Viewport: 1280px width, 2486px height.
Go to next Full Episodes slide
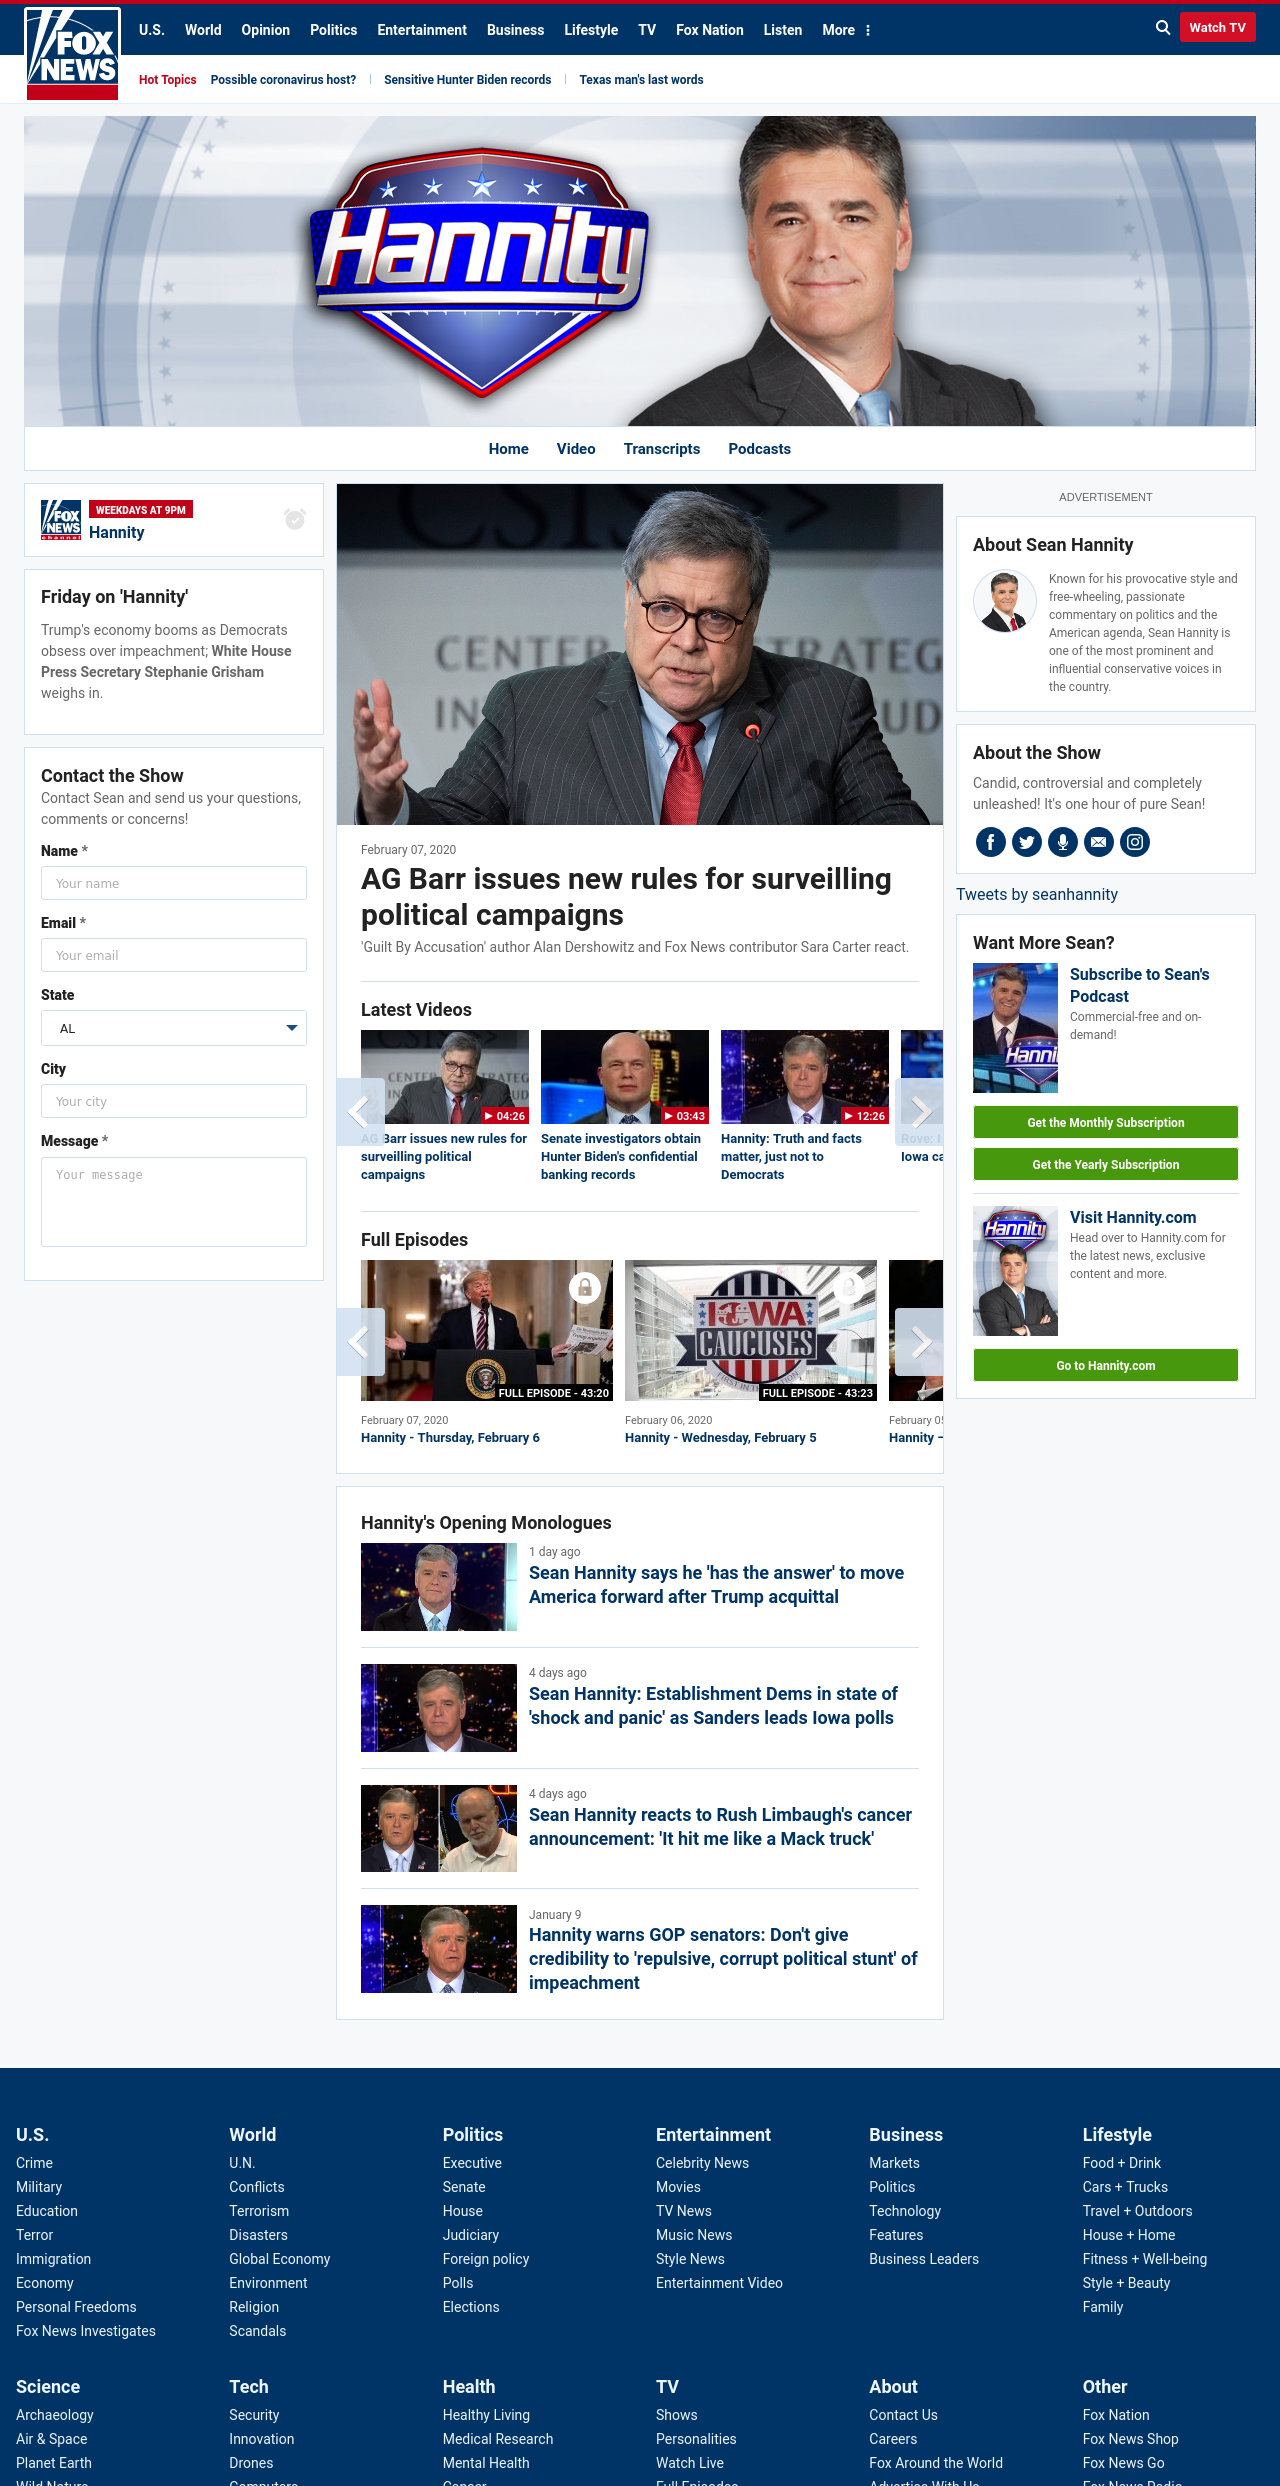coord(919,1342)
